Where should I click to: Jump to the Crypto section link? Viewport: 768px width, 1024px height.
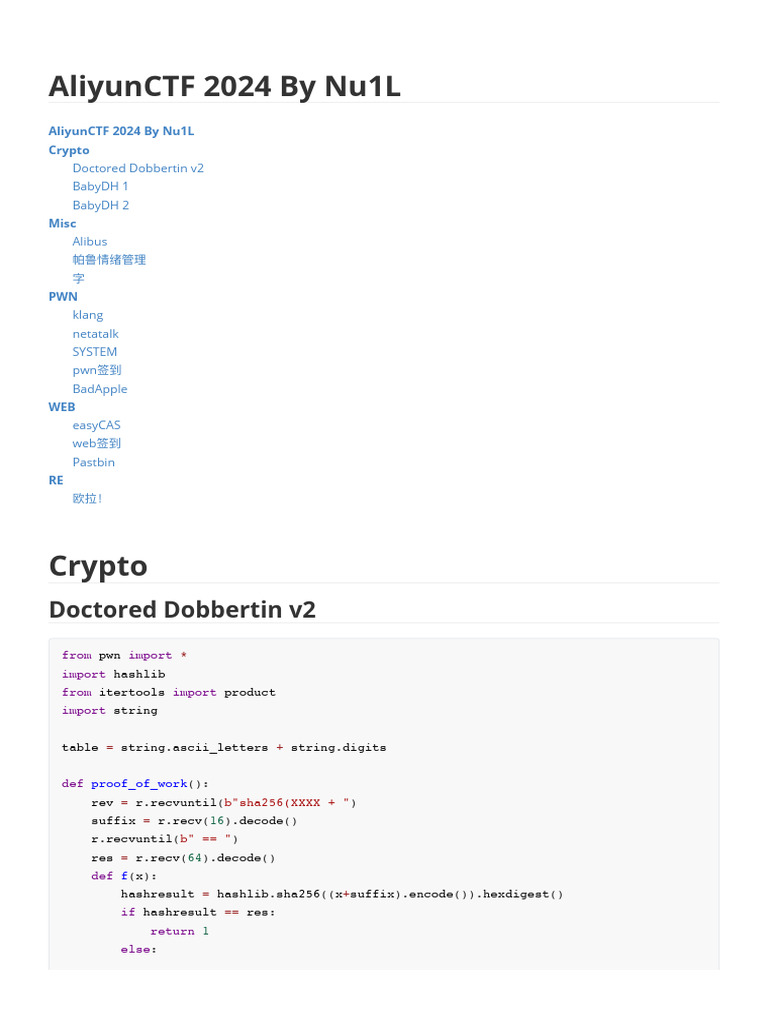69,150
